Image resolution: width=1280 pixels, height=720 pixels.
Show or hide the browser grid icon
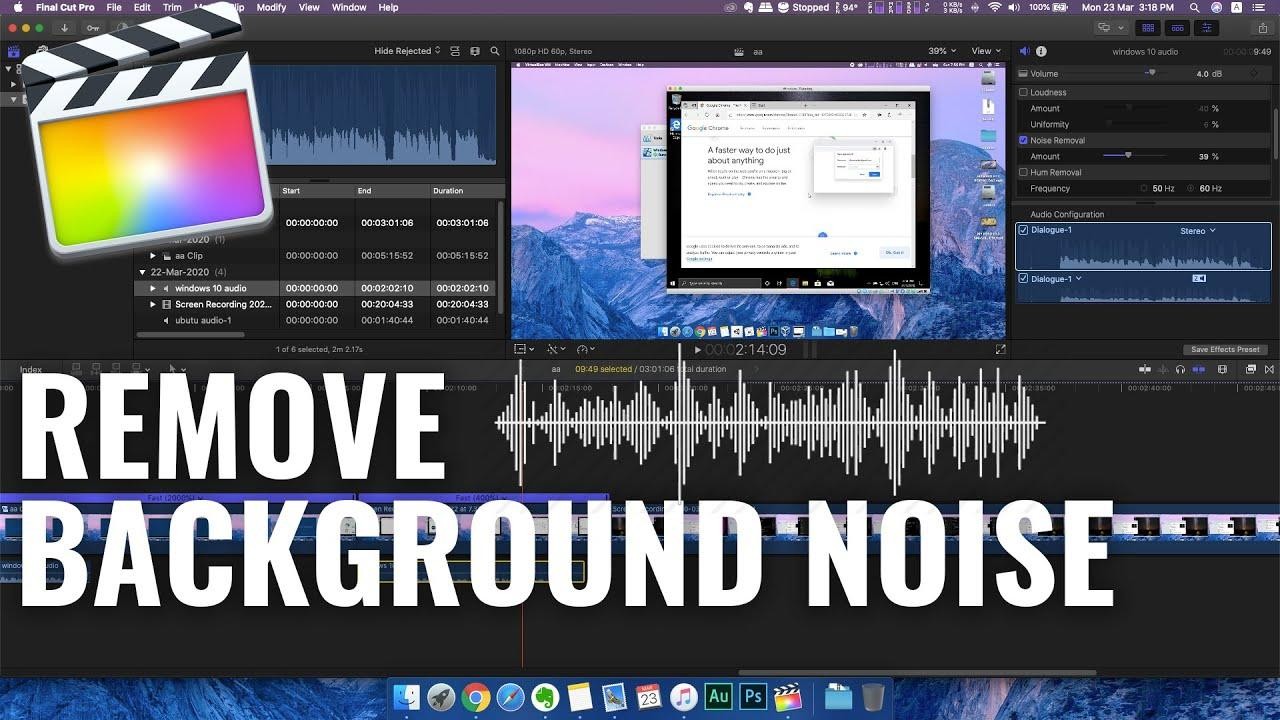[x=1148, y=28]
